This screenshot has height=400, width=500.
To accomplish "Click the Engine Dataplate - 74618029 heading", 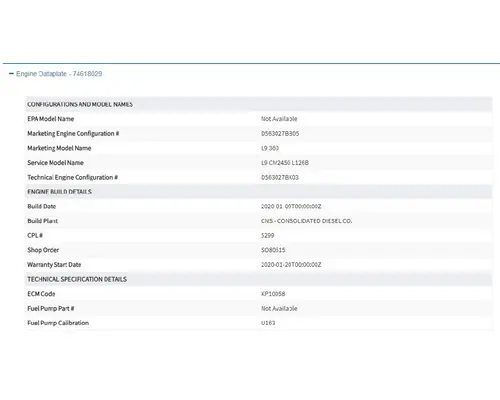I will [x=59, y=74].
